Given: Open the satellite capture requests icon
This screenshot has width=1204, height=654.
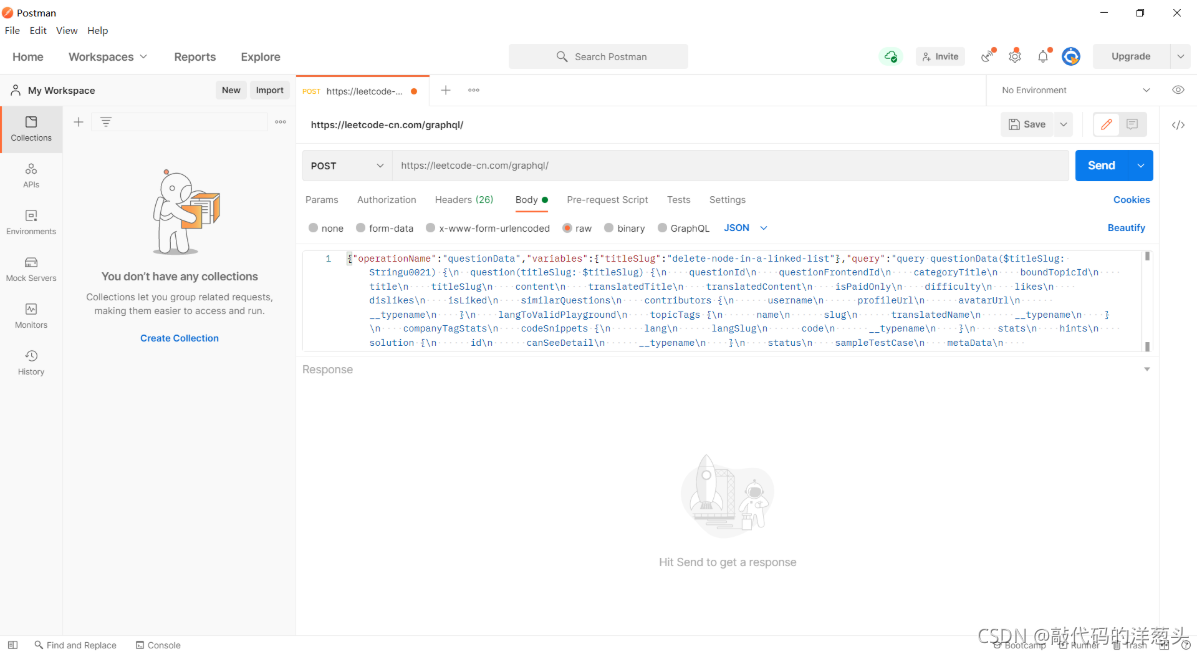Looking at the screenshot, I should coord(988,56).
